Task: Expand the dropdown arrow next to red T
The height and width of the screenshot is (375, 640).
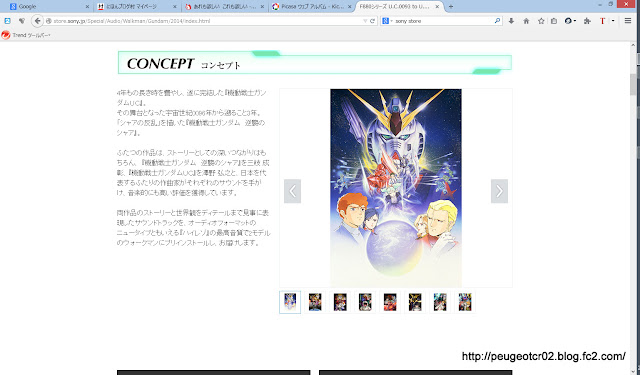Action: (613, 21)
